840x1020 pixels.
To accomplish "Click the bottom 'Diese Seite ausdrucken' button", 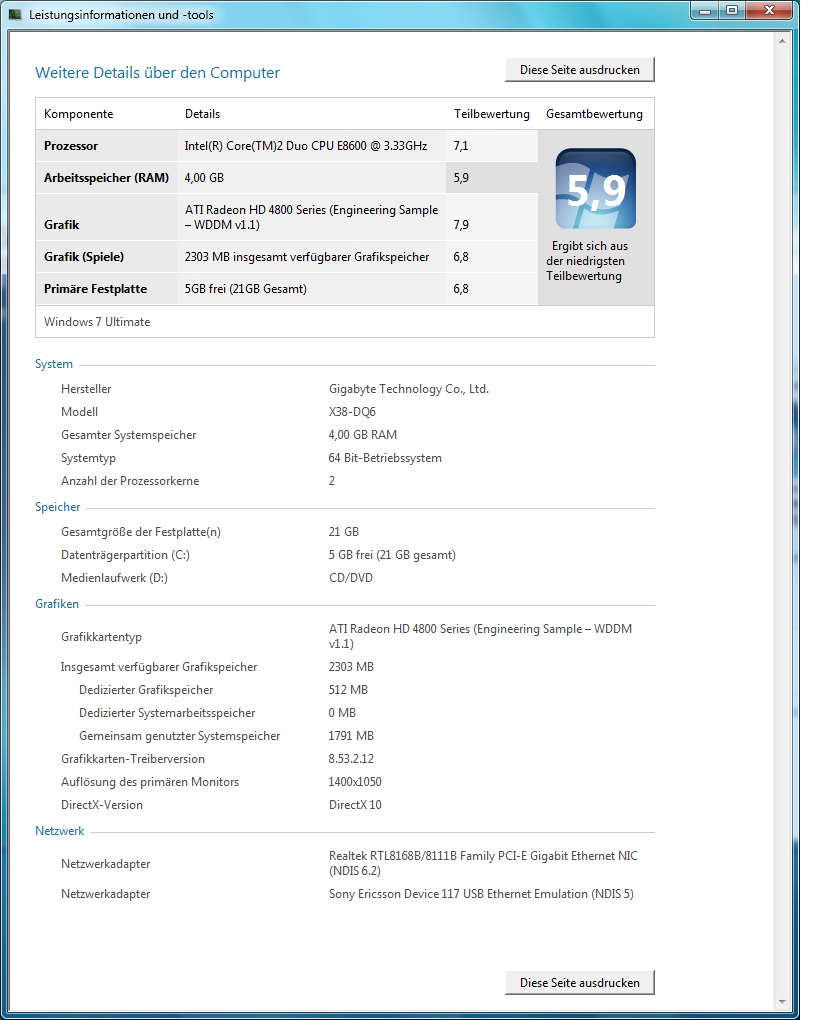I will 579,982.
